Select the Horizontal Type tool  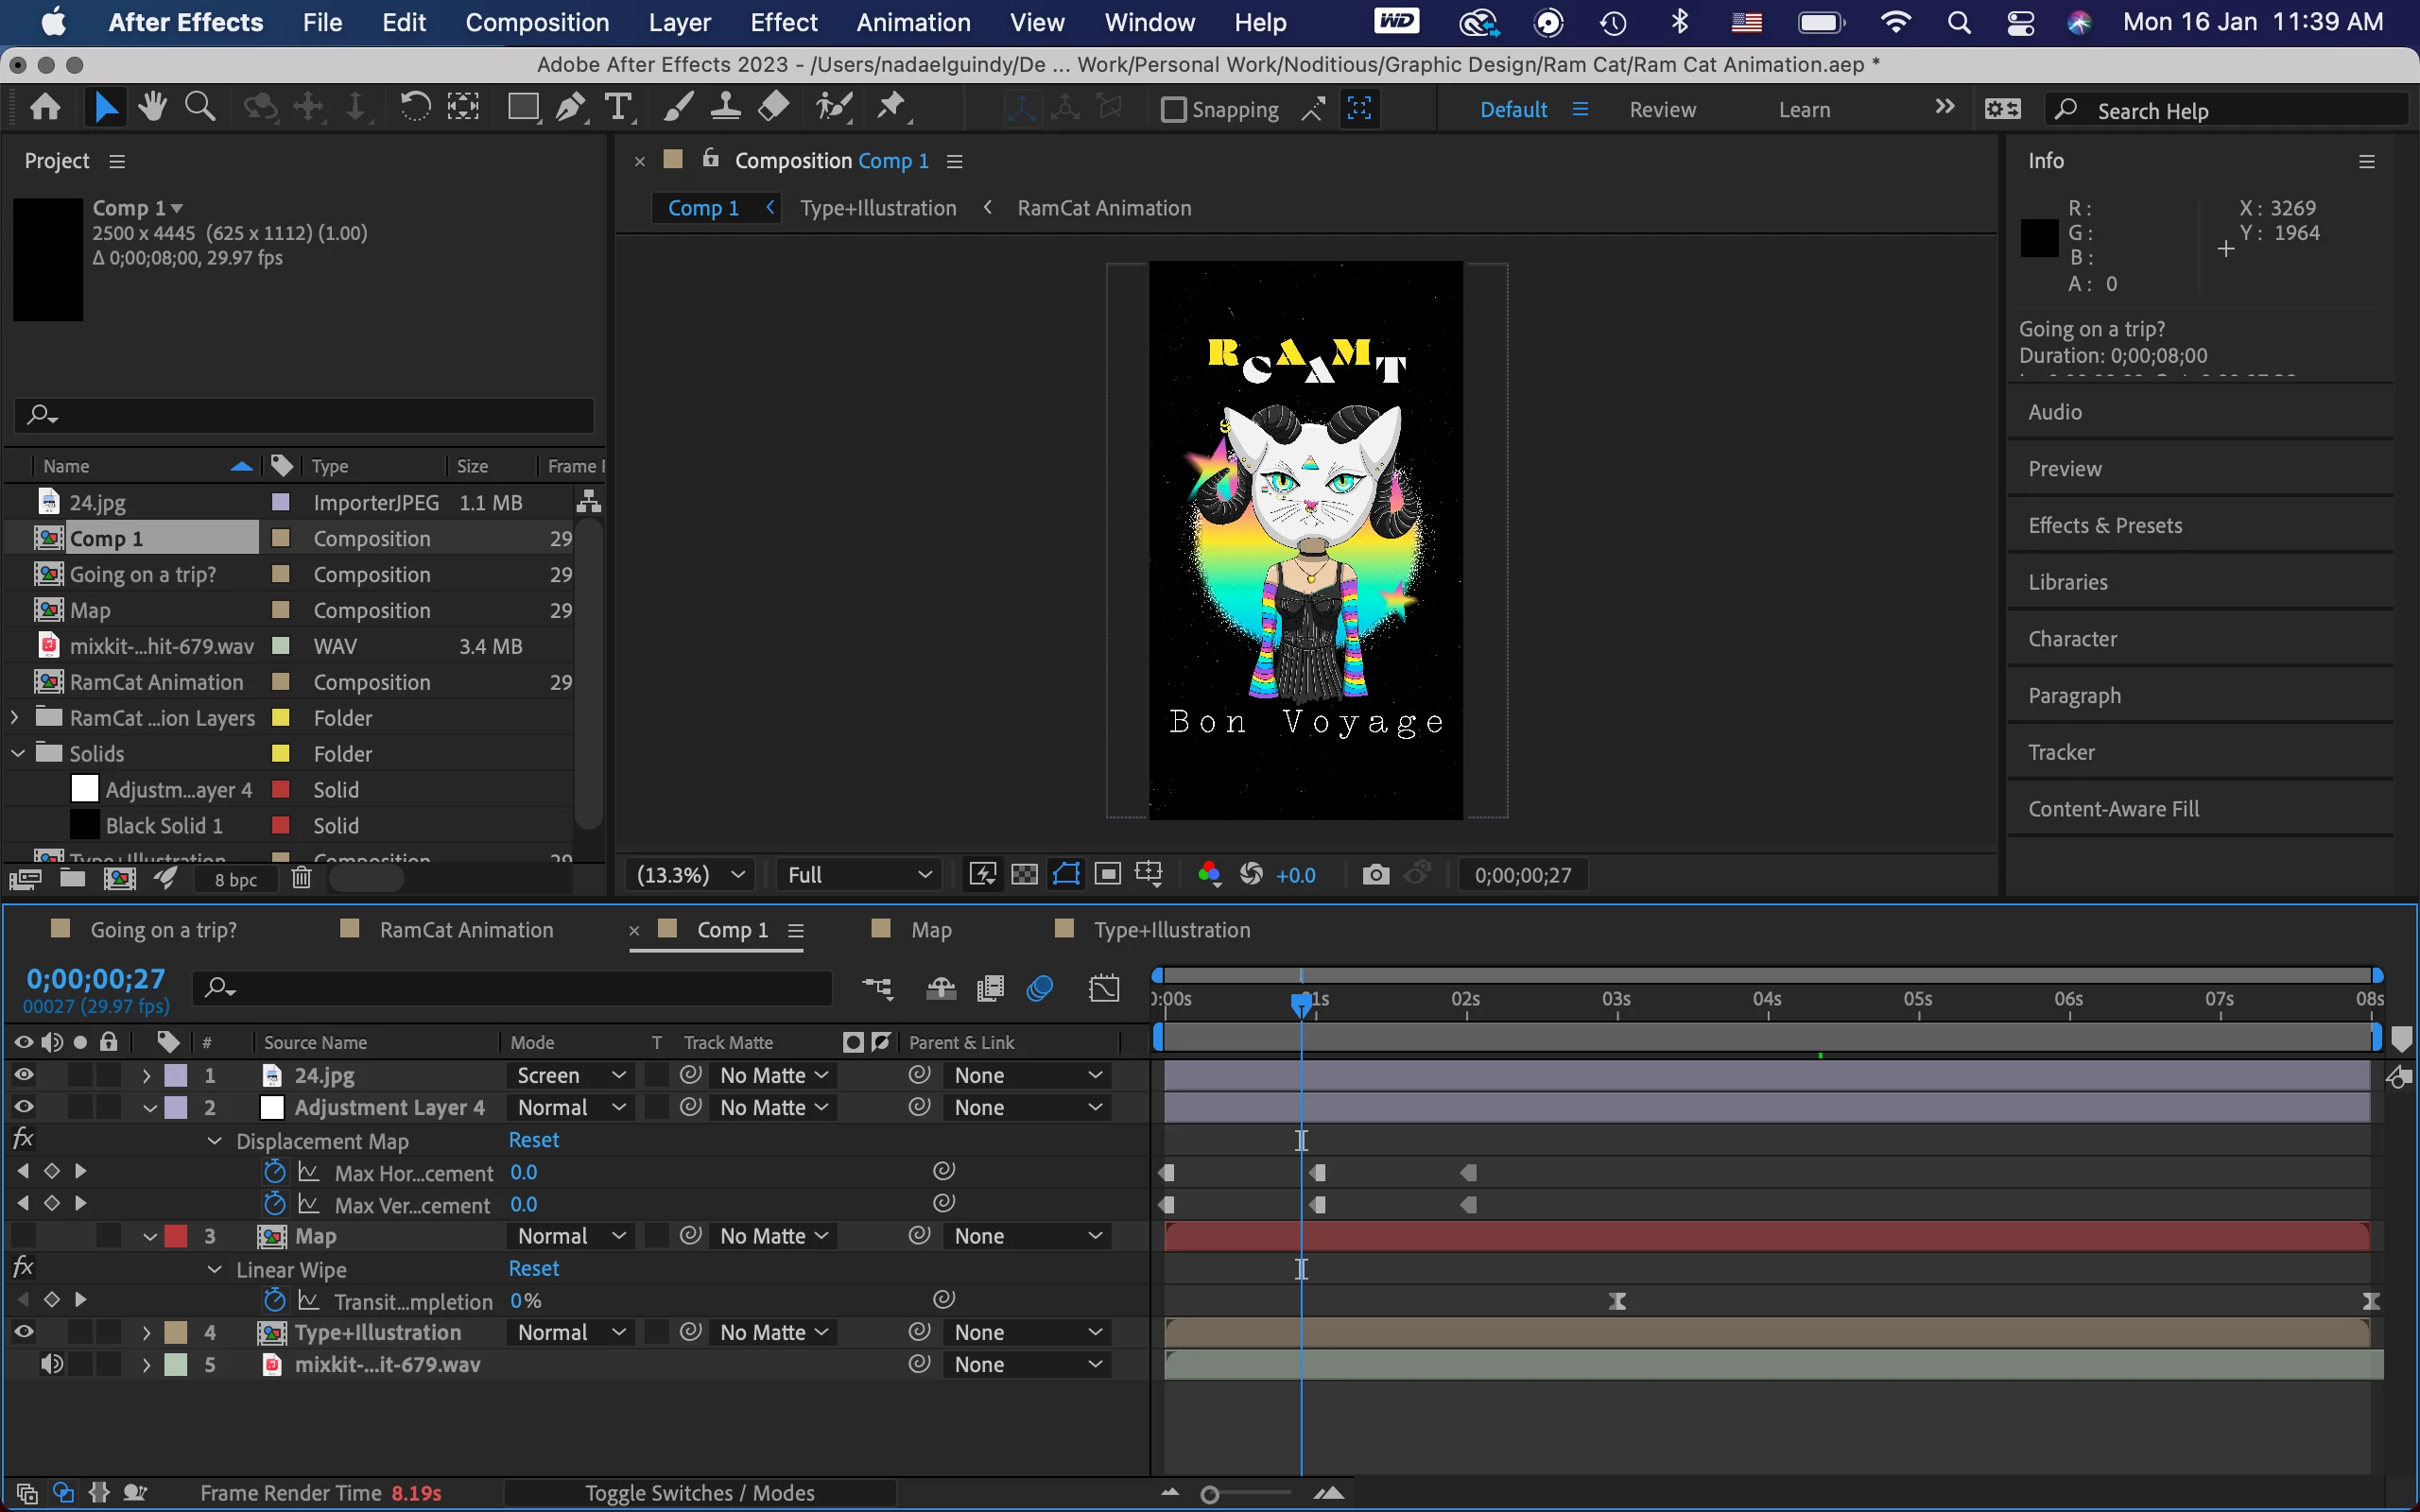[x=619, y=107]
